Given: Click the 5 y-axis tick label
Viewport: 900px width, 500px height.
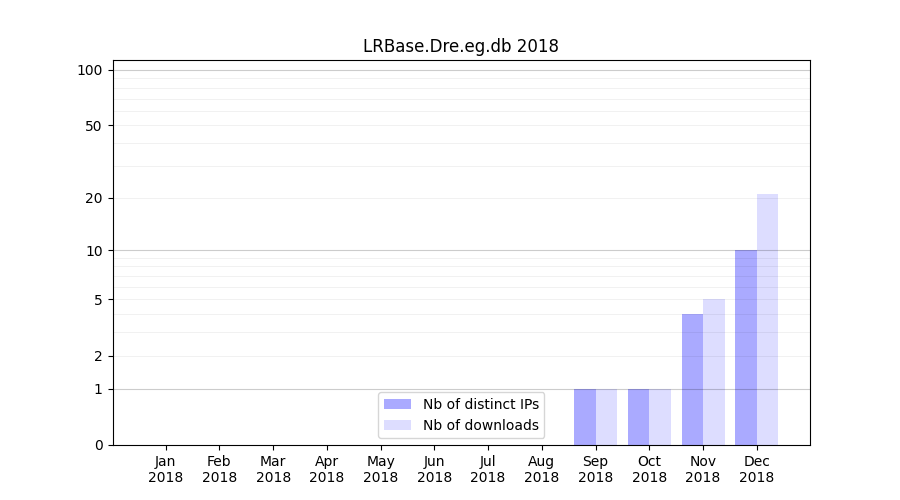Looking at the screenshot, I should tap(98, 300).
